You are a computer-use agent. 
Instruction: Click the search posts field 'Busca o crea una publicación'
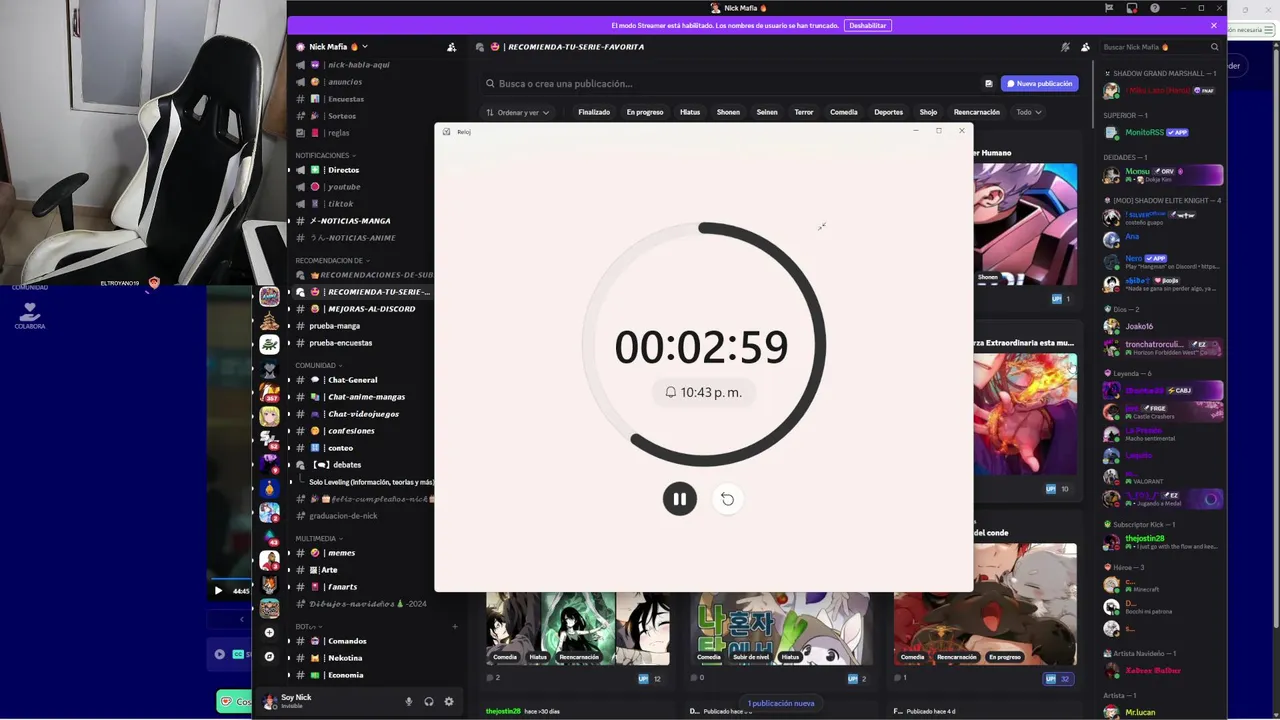(730, 84)
